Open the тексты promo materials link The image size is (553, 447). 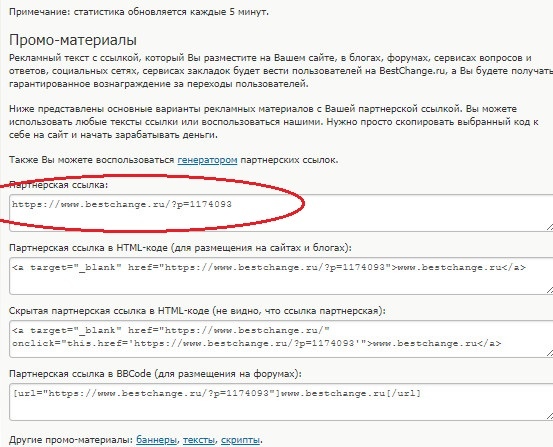(199, 440)
